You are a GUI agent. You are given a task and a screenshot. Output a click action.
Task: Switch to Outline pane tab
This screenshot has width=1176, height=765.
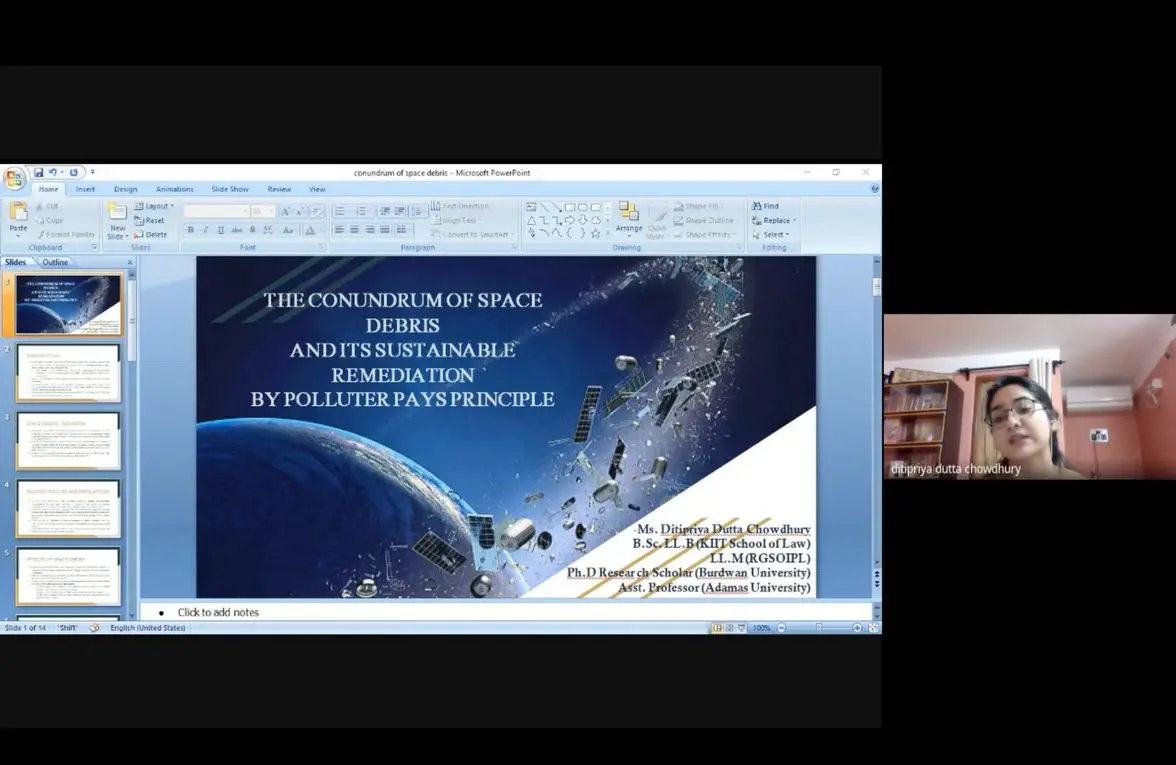pos(55,262)
